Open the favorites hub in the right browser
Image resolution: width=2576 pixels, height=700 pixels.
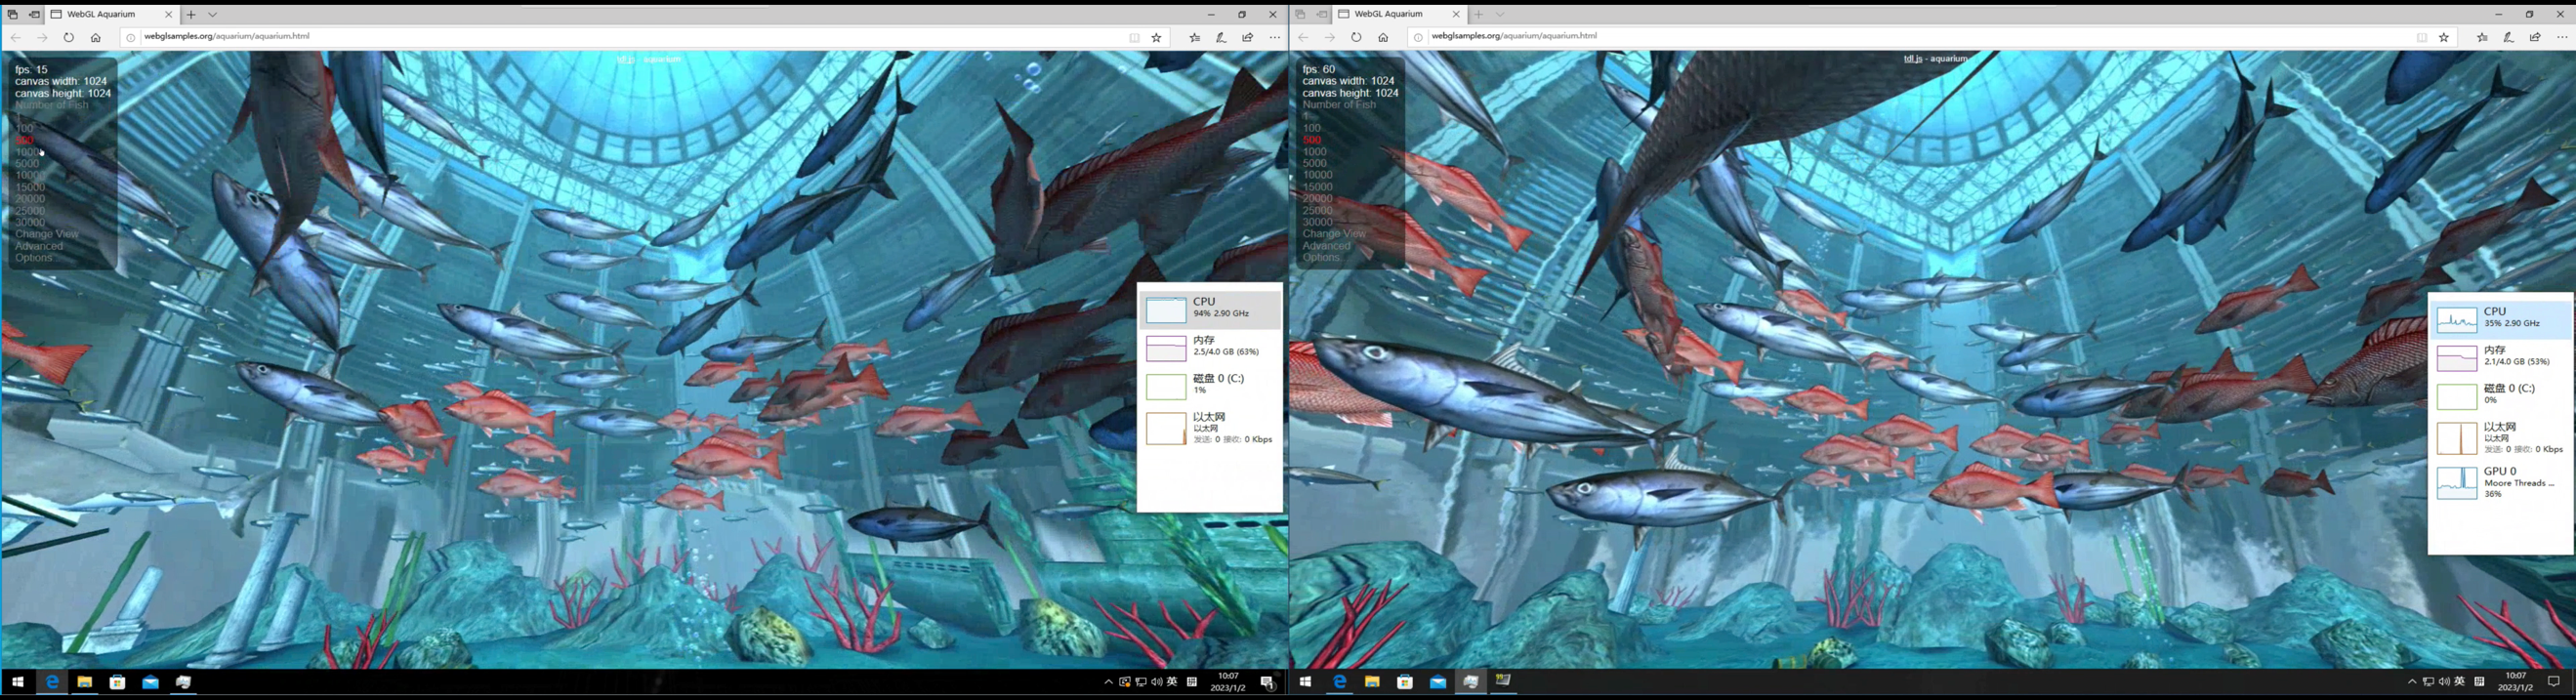(2482, 38)
